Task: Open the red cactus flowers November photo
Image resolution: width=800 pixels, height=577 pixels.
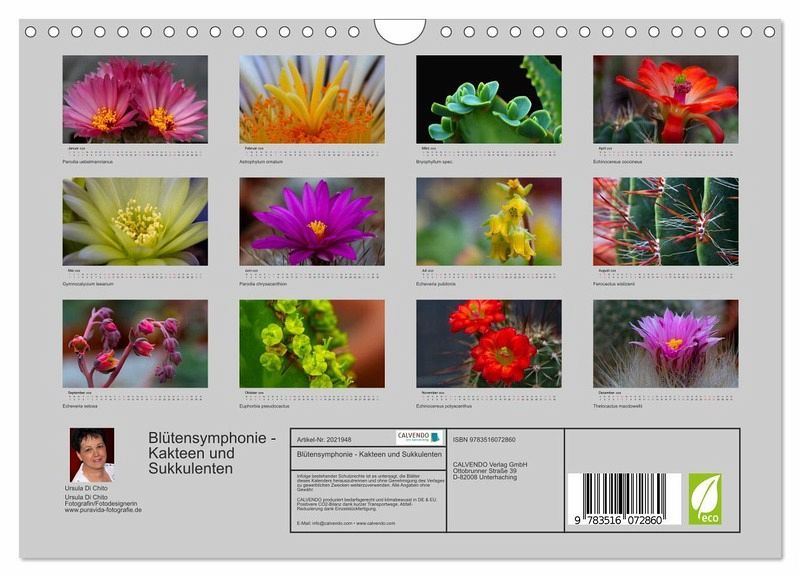Action: tap(489, 344)
